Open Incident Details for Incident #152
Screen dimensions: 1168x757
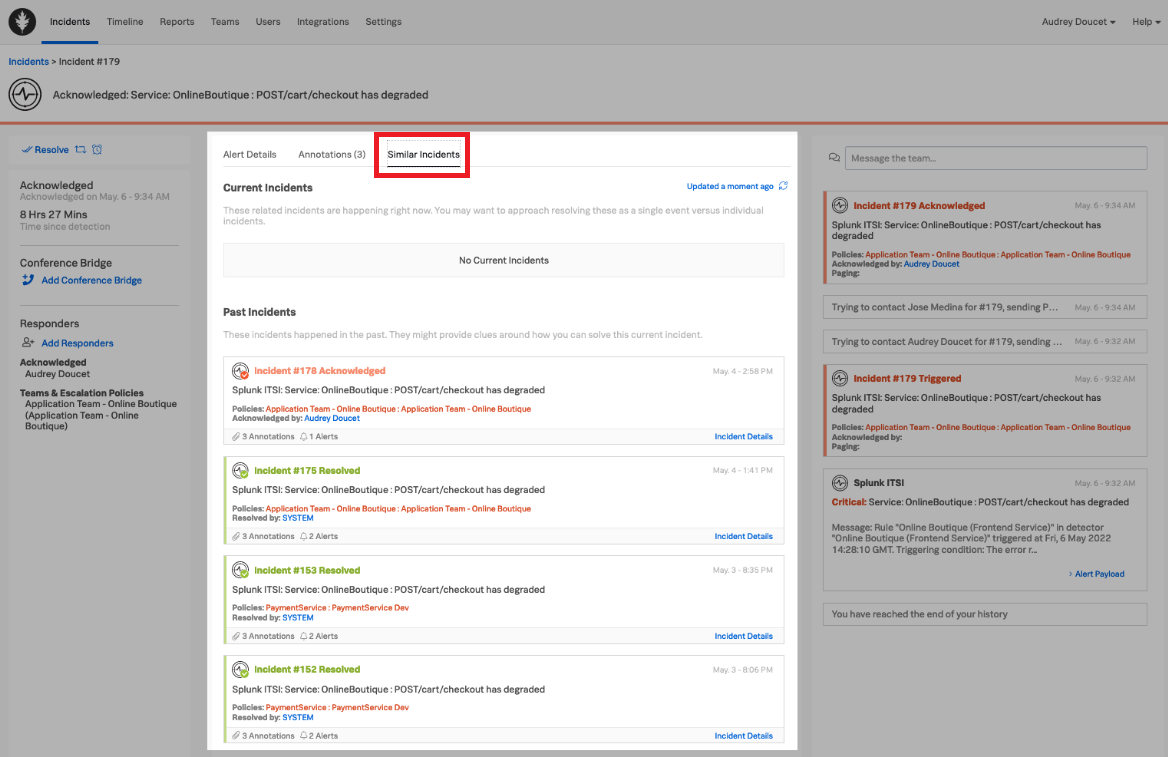[743, 736]
